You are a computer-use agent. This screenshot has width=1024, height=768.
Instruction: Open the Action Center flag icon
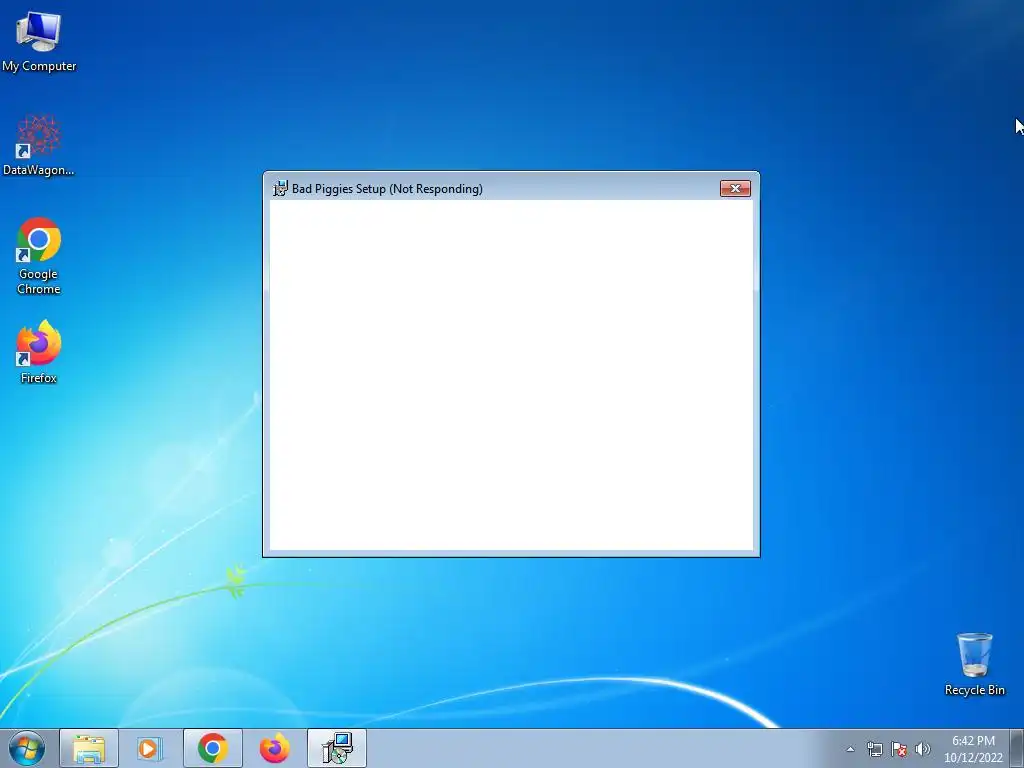point(899,749)
